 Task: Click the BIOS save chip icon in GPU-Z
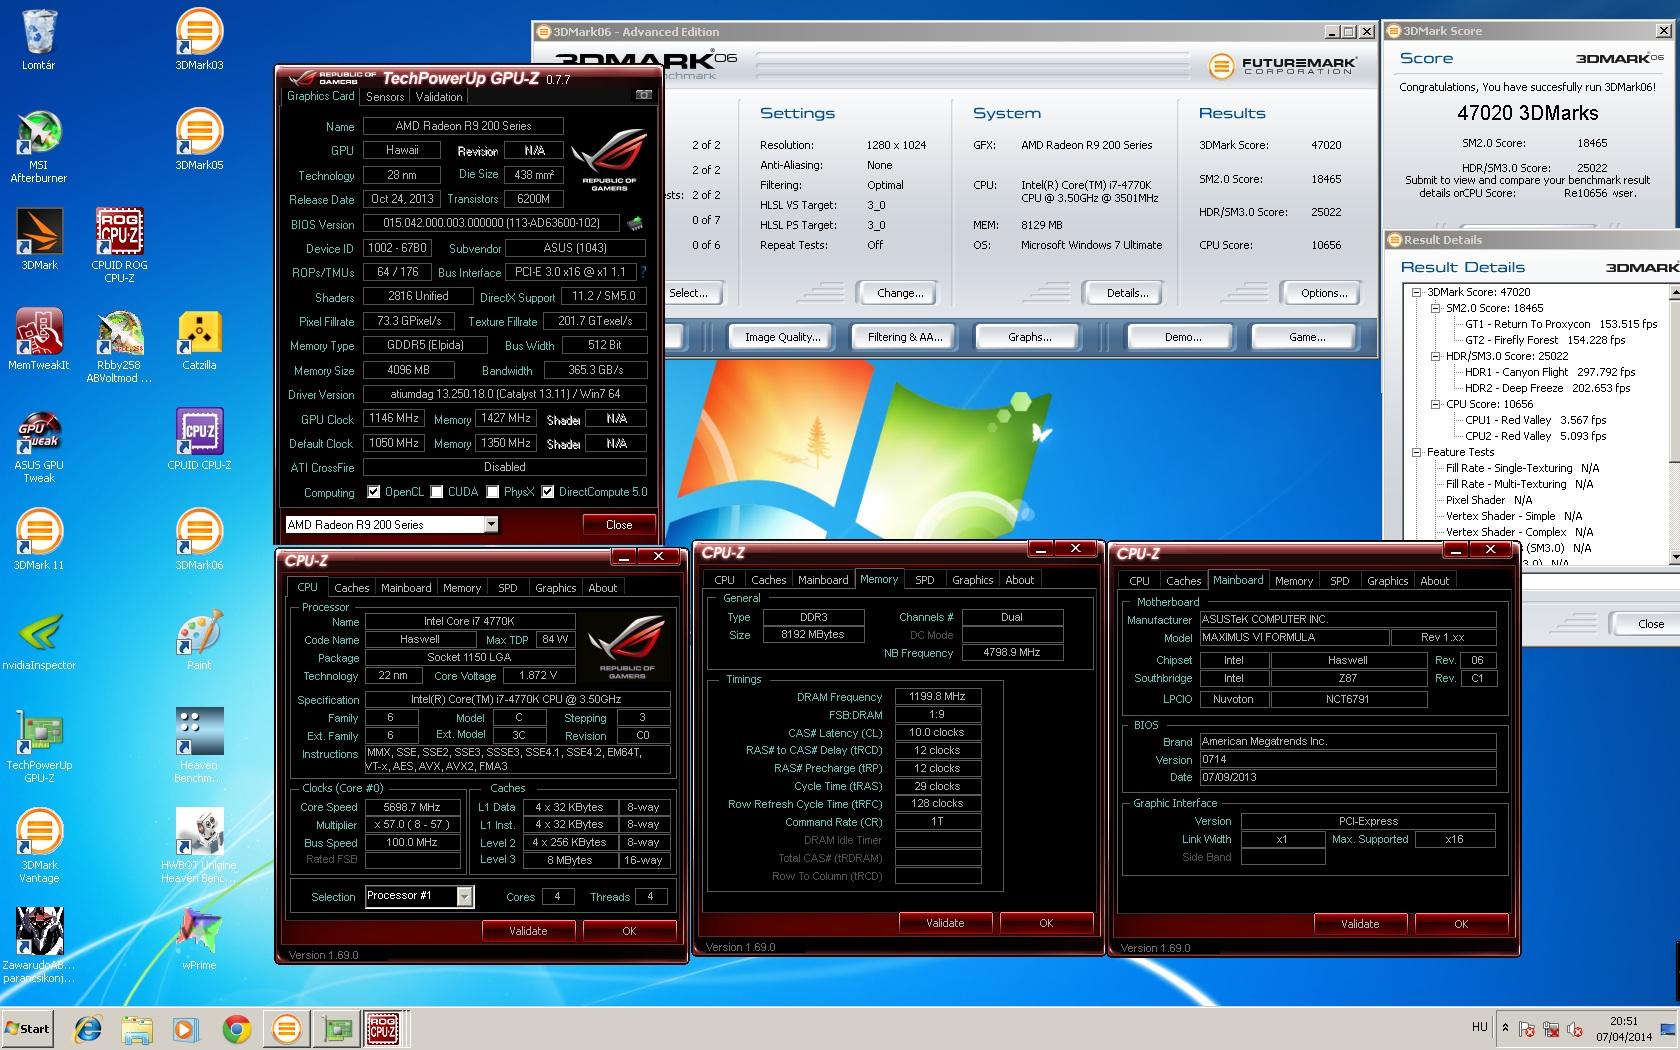click(634, 223)
